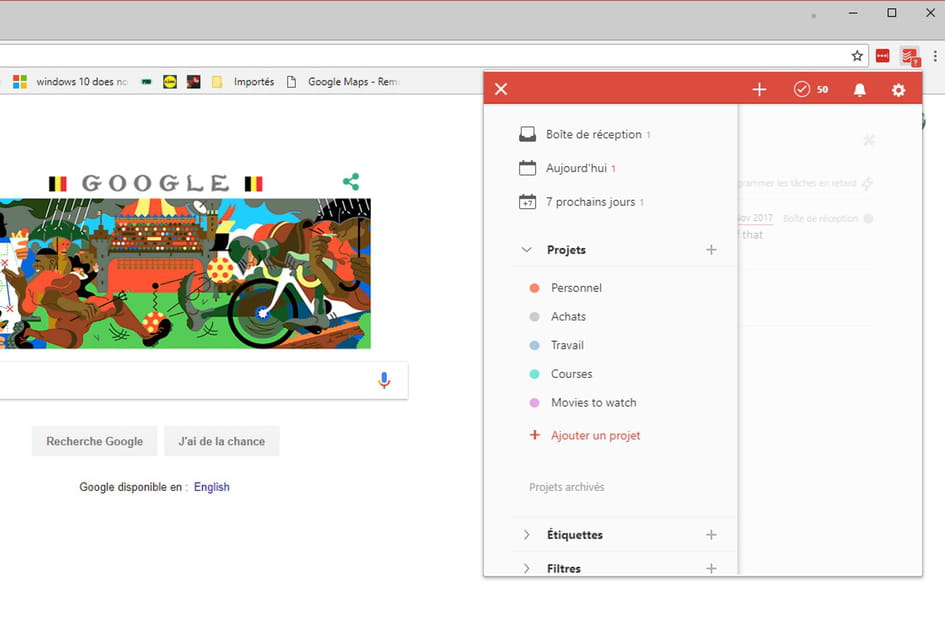Open Projets archivés
945x630 pixels.
(x=567, y=487)
